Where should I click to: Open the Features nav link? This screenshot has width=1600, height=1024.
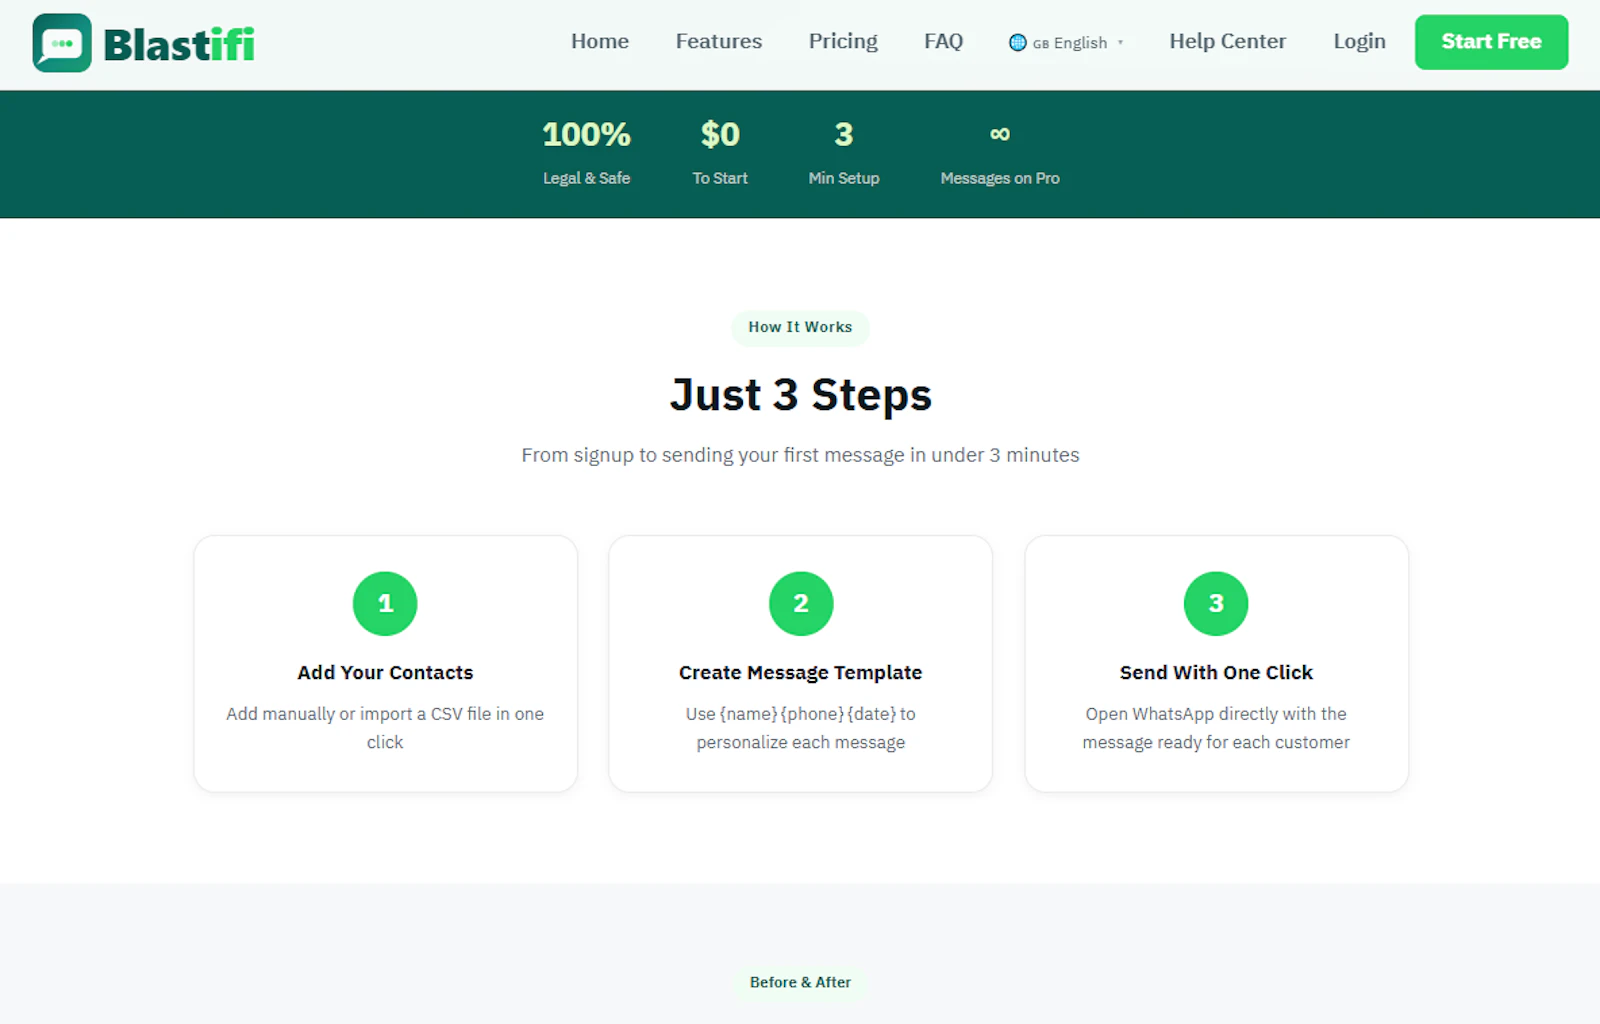(719, 41)
